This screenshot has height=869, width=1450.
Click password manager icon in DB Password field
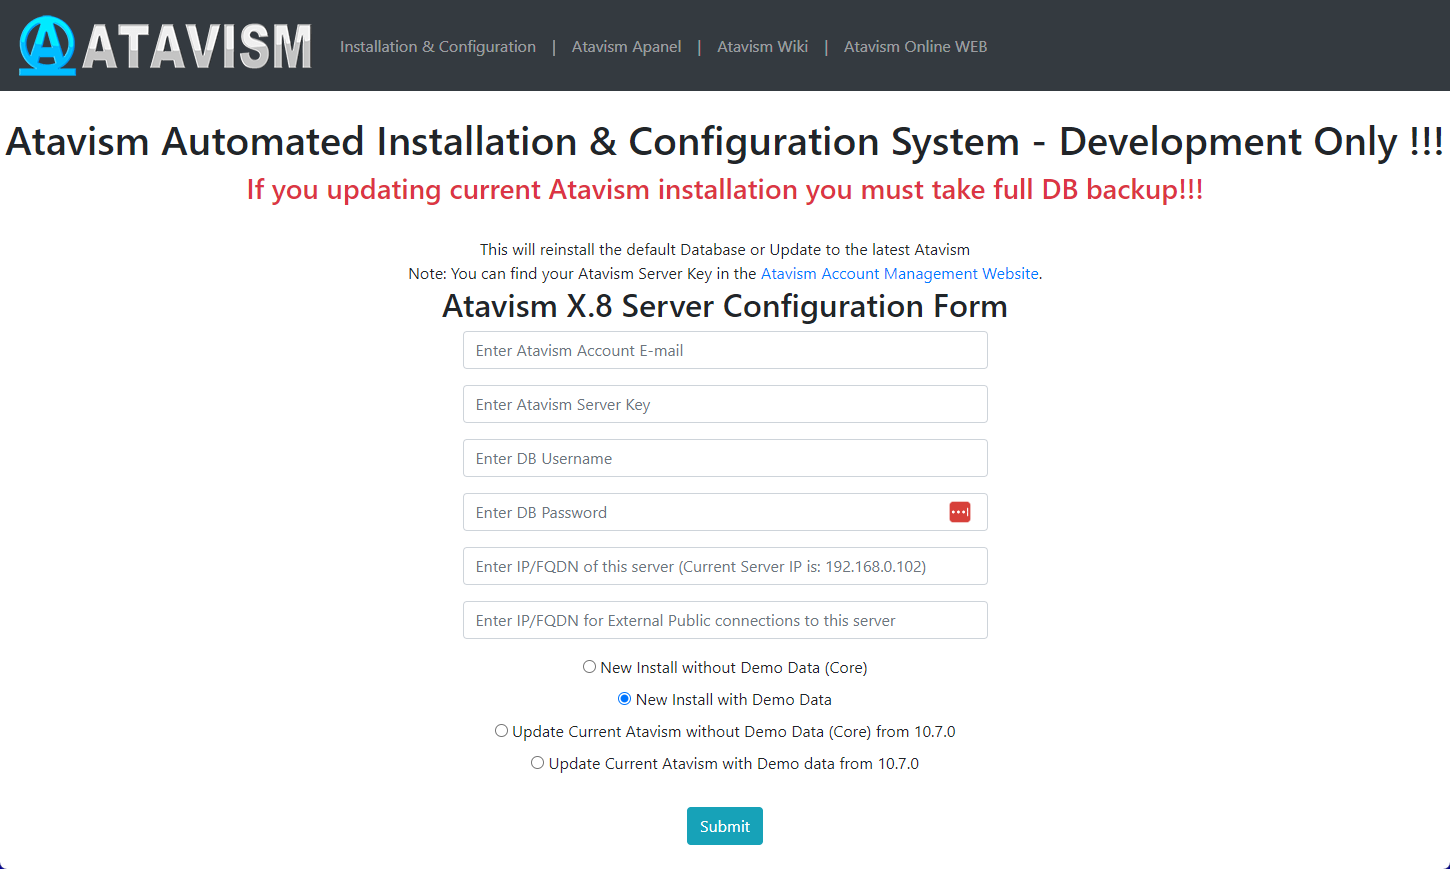(x=959, y=512)
